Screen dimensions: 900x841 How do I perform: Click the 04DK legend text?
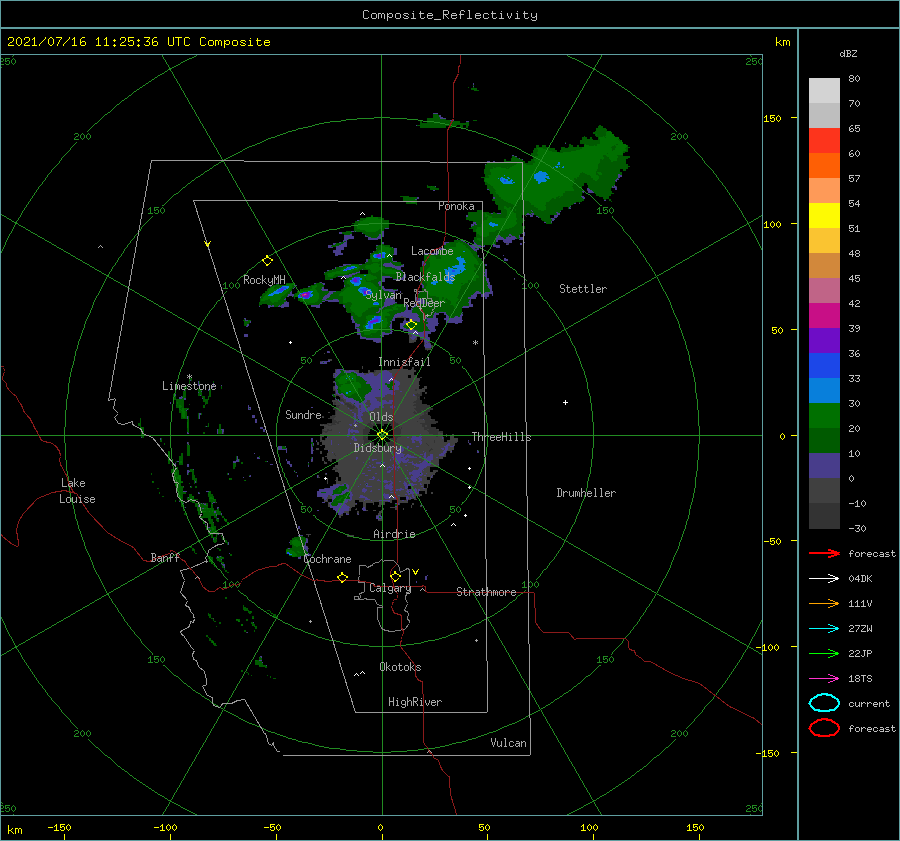click(860, 579)
